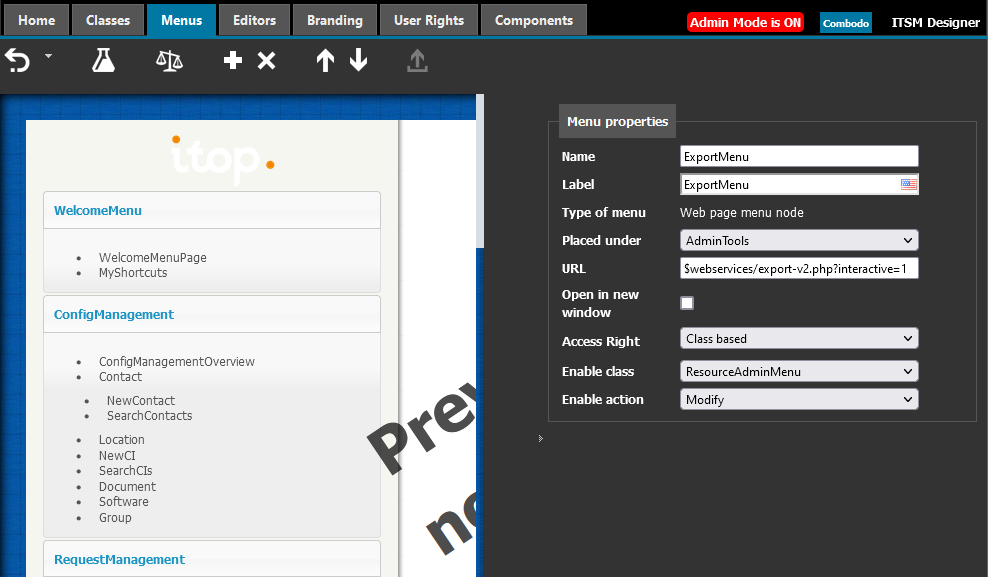Move menu down with down arrow

click(359, 61)
